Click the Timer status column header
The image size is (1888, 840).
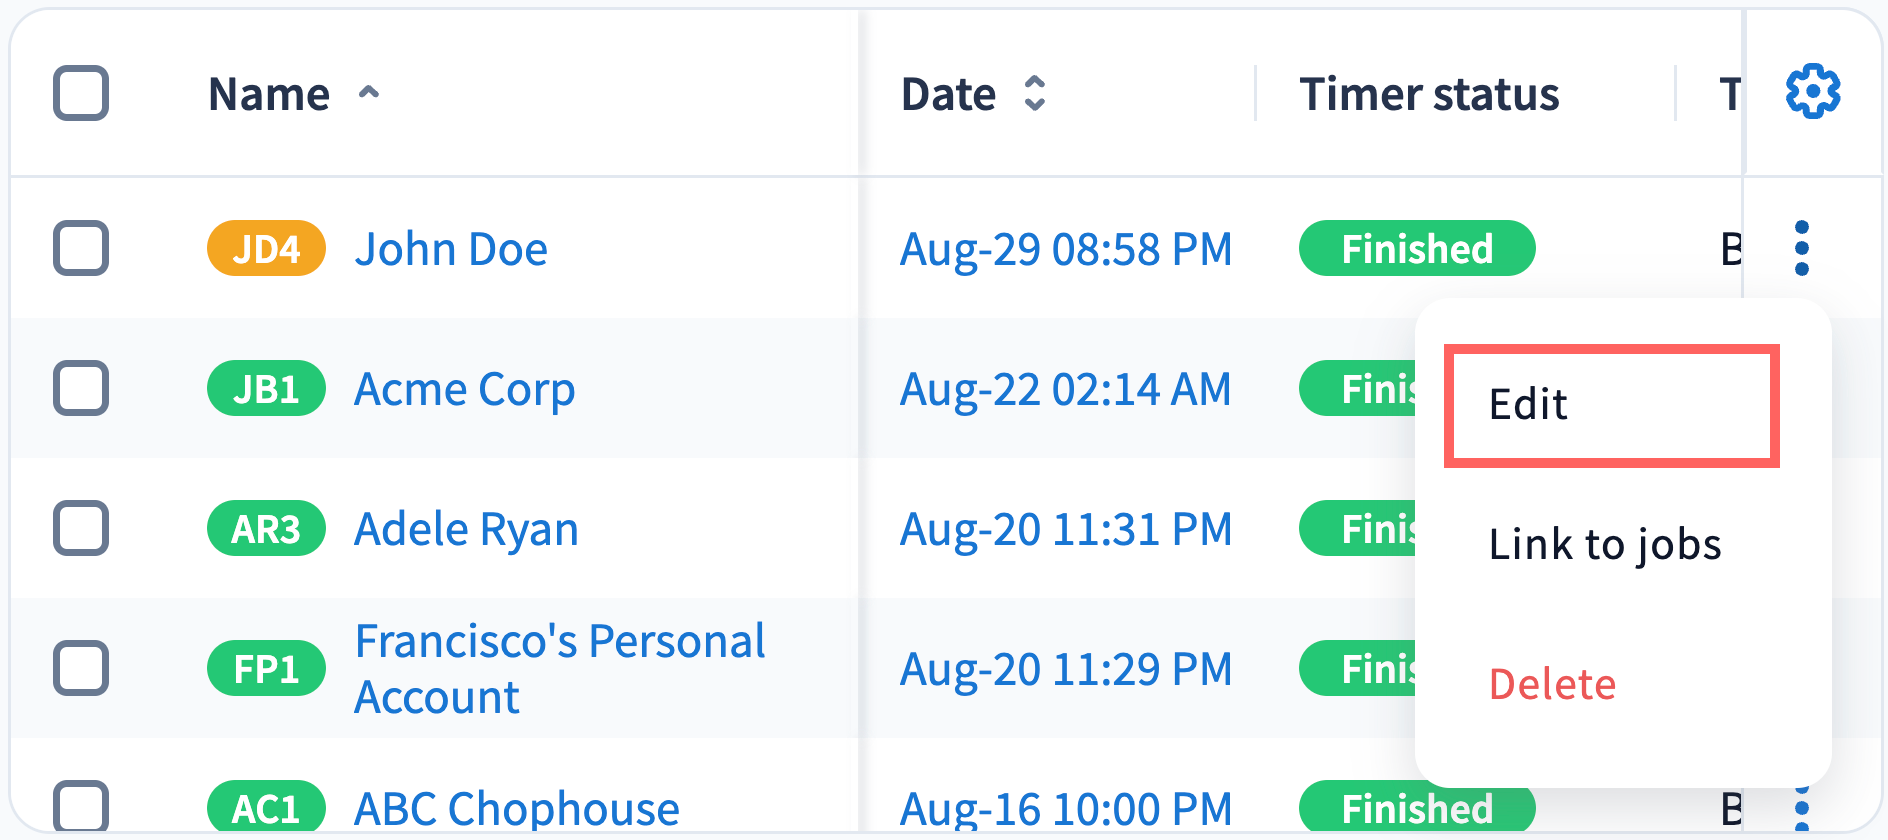(1428, 94)
